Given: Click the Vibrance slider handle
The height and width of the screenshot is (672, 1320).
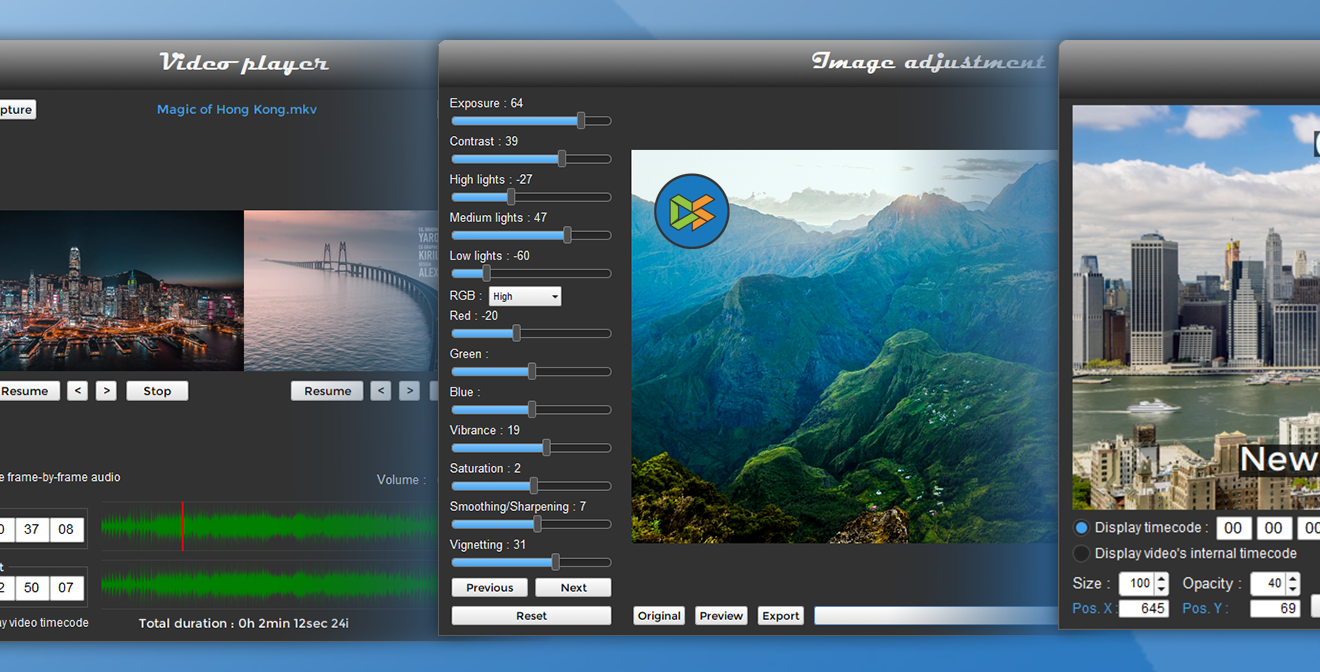Looking at the screenshot, I should coord(546,447).
